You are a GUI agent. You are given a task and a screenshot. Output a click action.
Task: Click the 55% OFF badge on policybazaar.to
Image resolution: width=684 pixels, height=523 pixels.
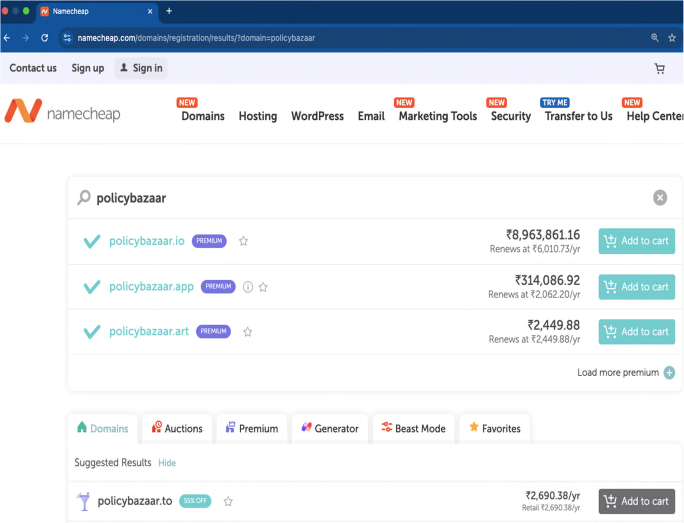tap(195, 501)
